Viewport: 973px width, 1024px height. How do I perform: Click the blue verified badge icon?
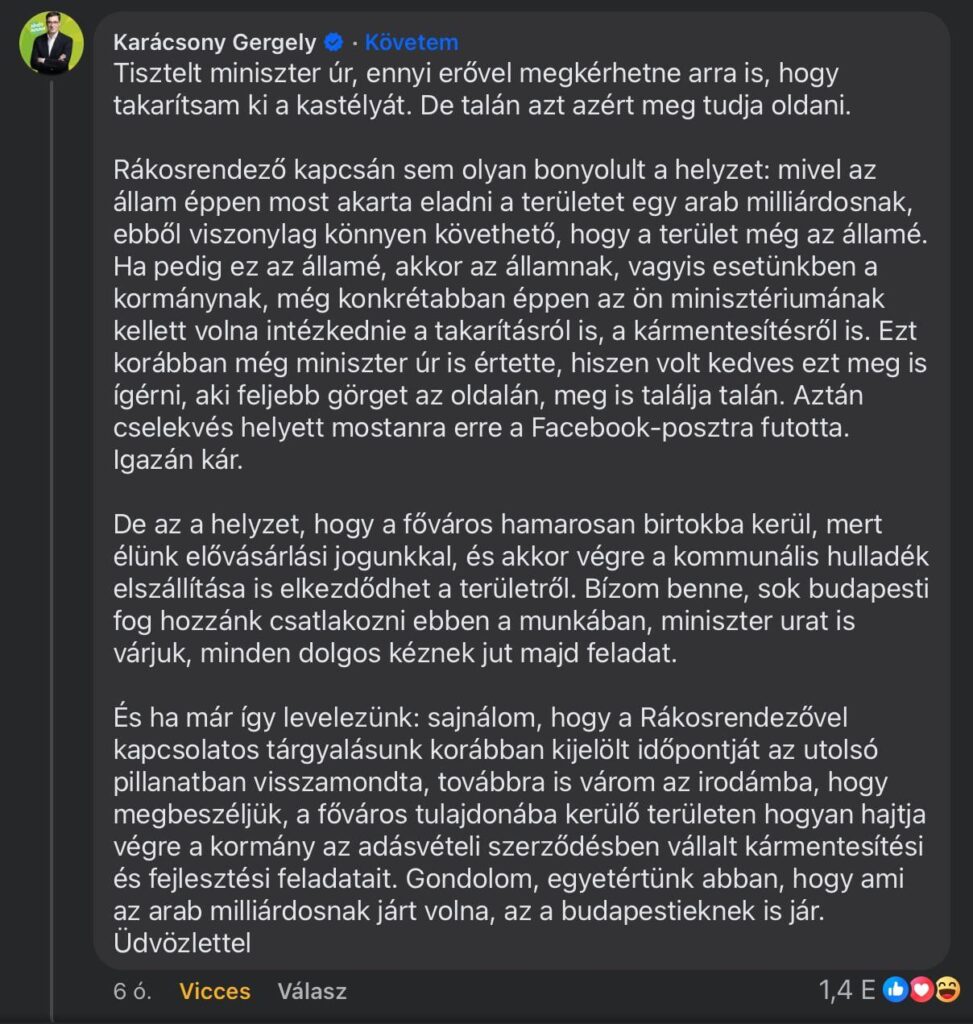point(334,42)
